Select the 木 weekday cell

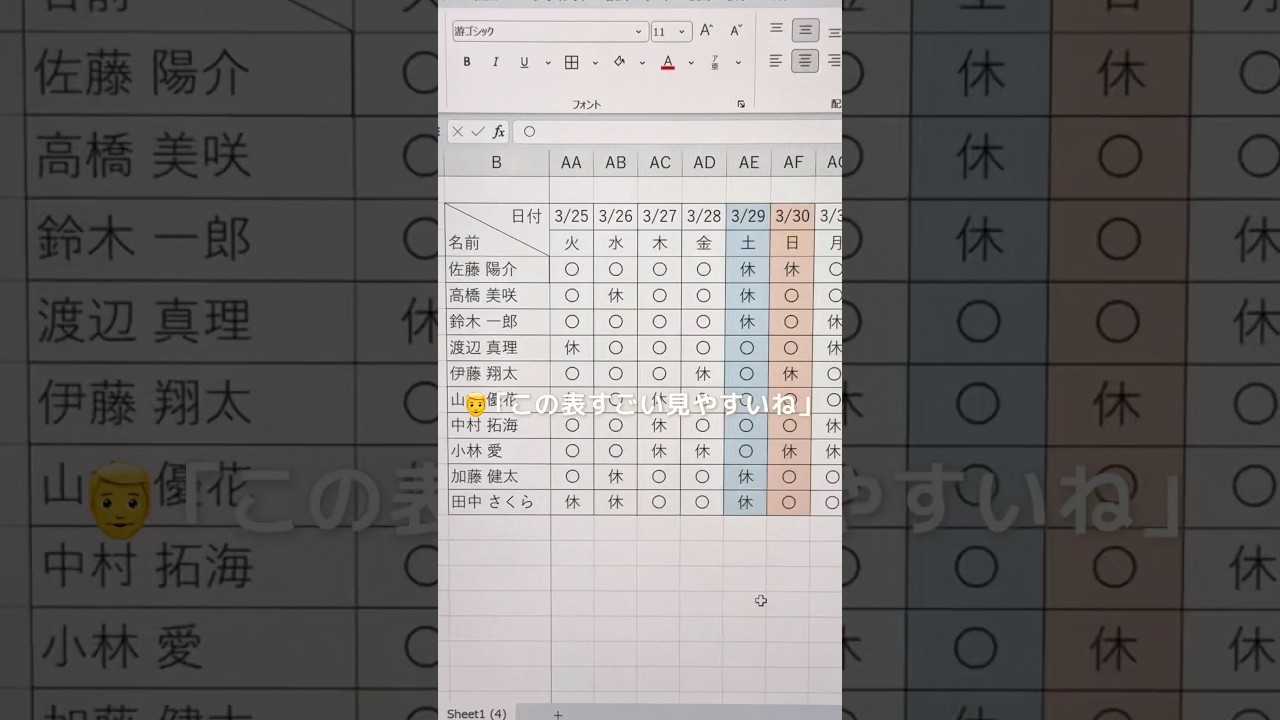660,243
